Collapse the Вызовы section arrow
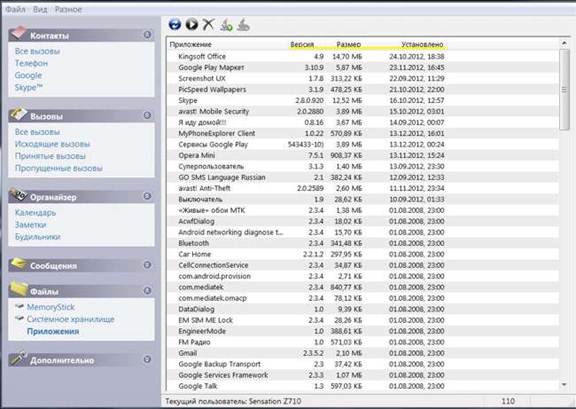This screenshot has width=576, height=409. click(x=147, y=115)
